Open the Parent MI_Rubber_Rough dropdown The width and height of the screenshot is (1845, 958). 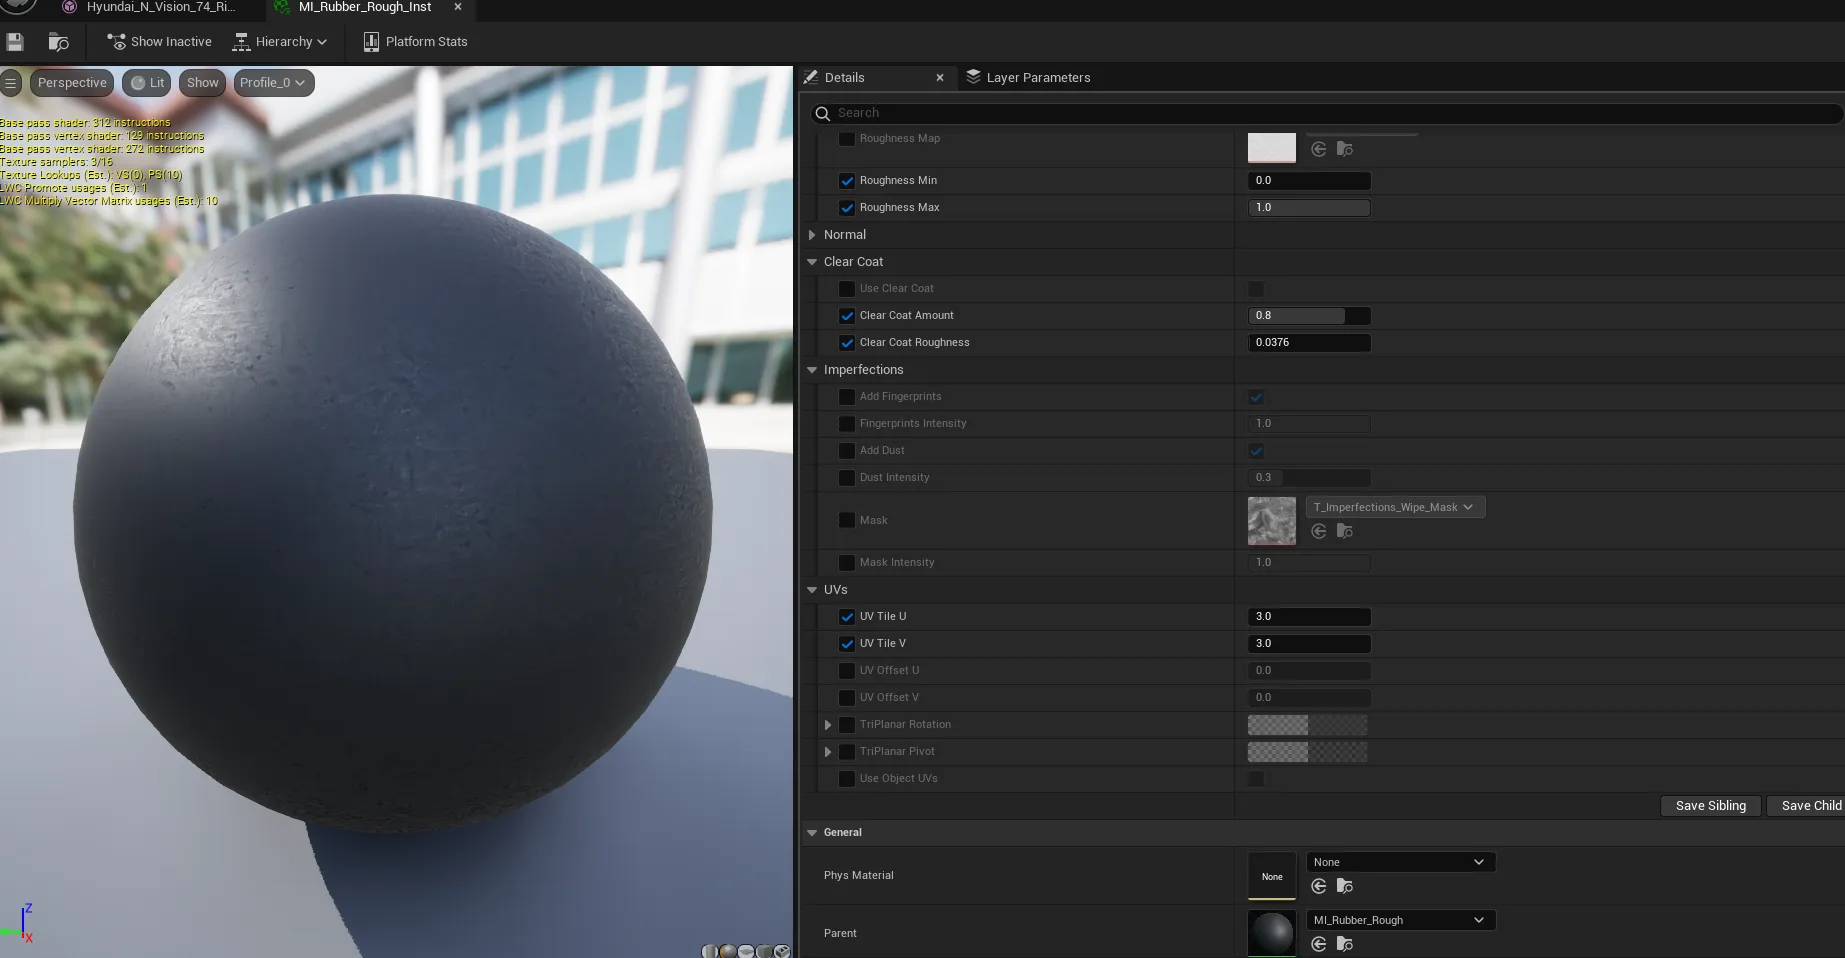(x=1401, y=920)
